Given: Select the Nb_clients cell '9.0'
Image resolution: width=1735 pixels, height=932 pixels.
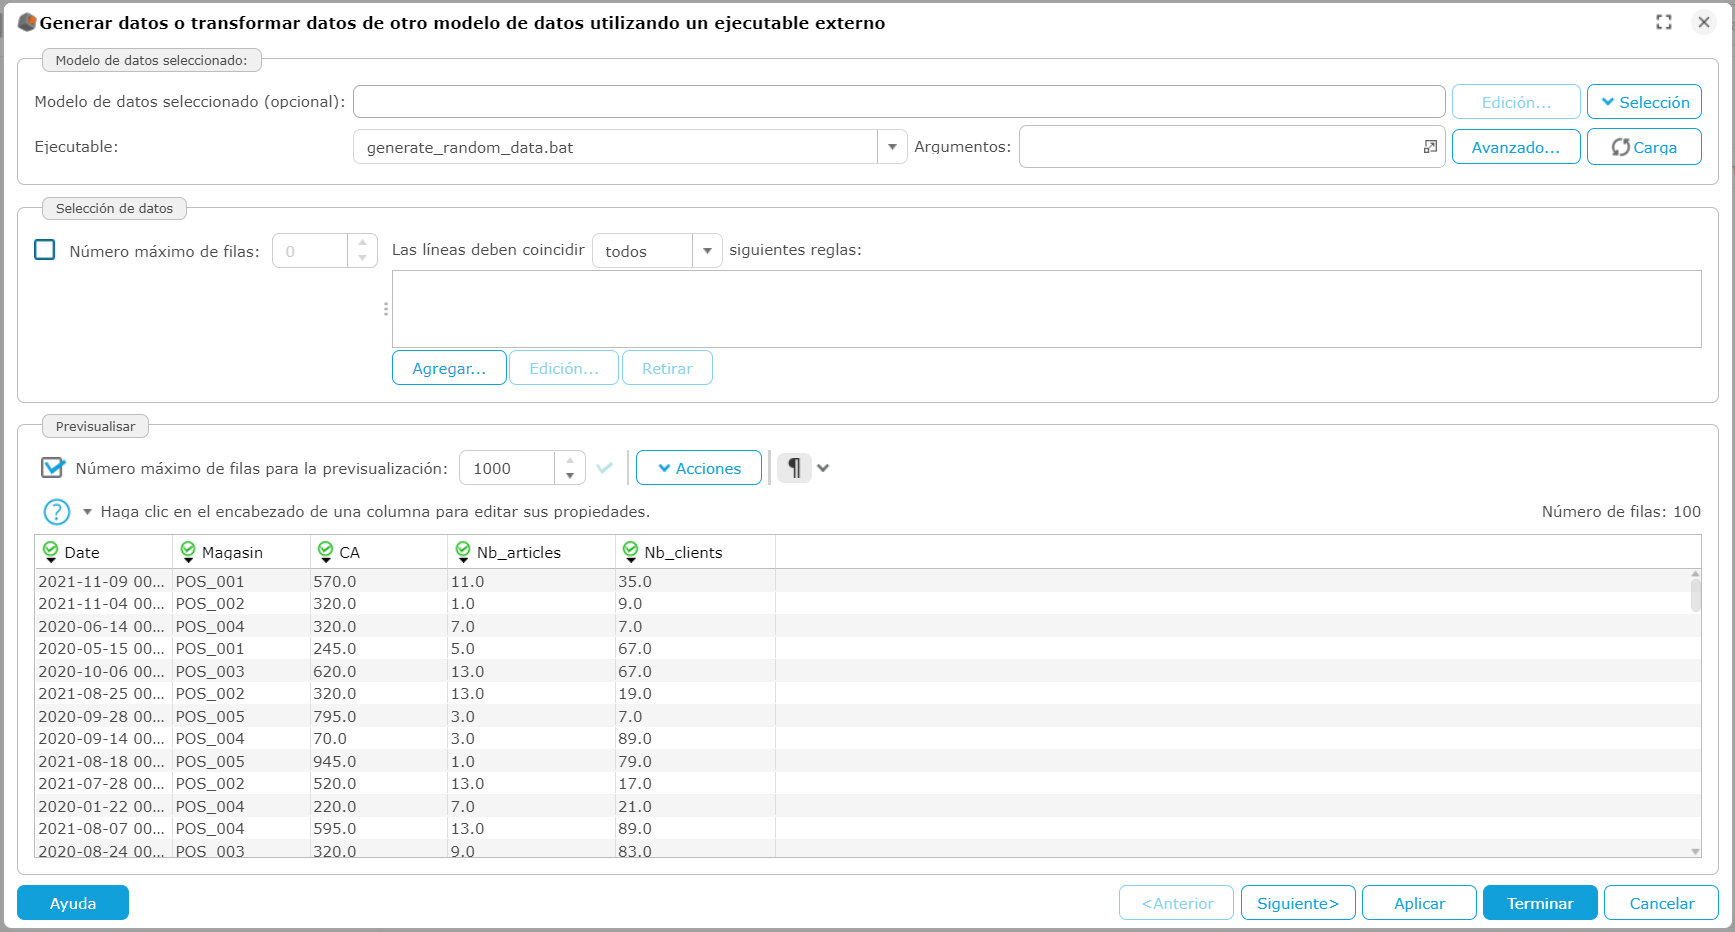Looking at the screenshot, I should point(695,604).
